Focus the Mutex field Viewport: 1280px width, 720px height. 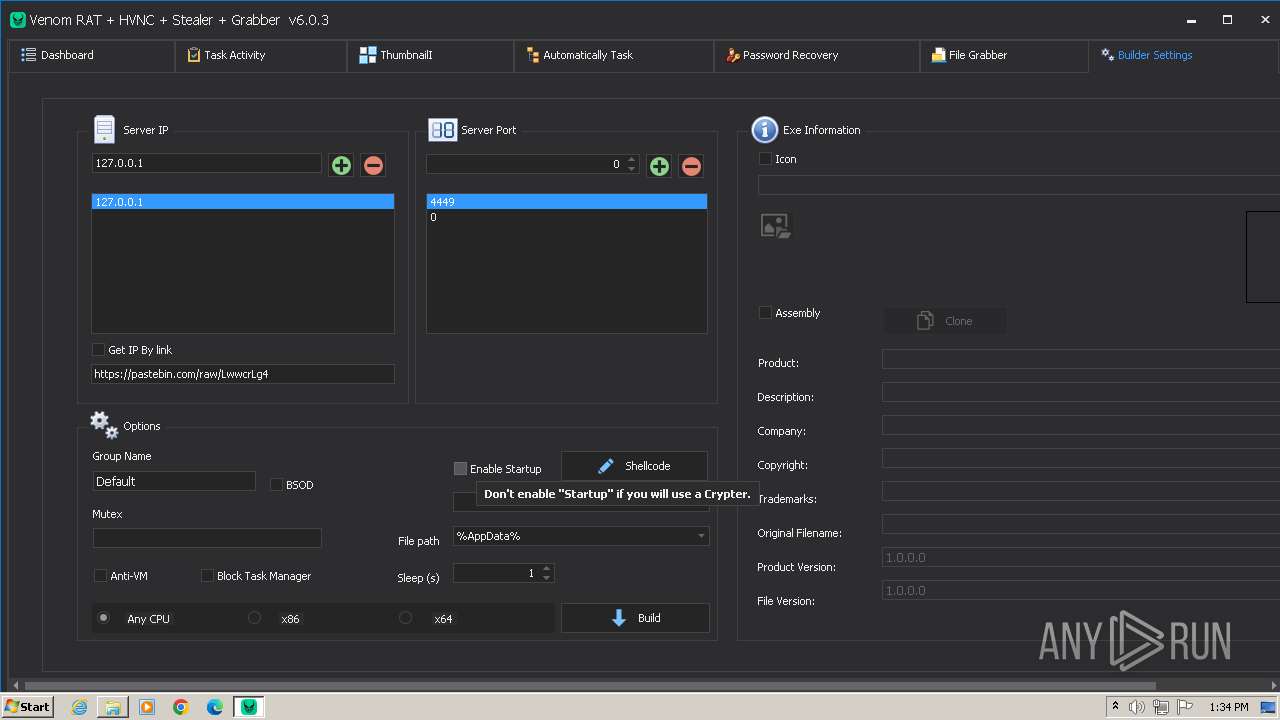tap(207, 538)
